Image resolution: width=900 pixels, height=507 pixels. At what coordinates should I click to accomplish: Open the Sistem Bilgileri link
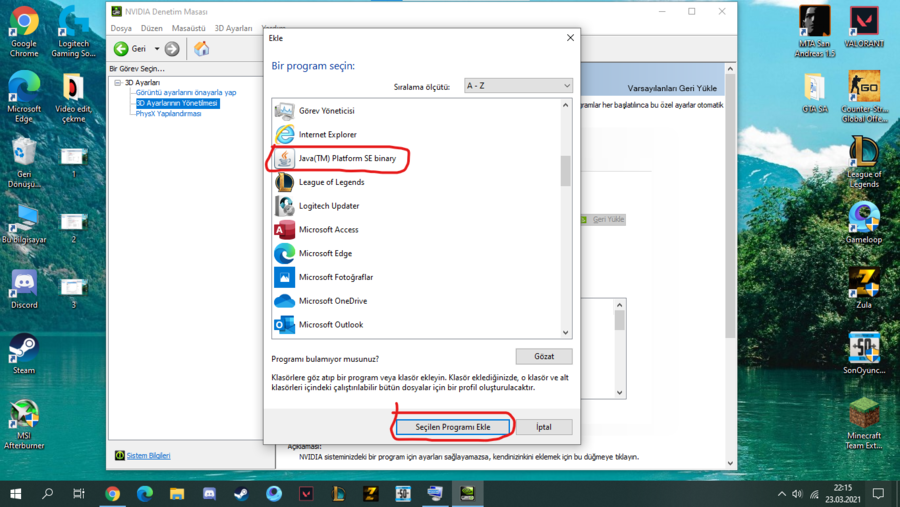147,456
